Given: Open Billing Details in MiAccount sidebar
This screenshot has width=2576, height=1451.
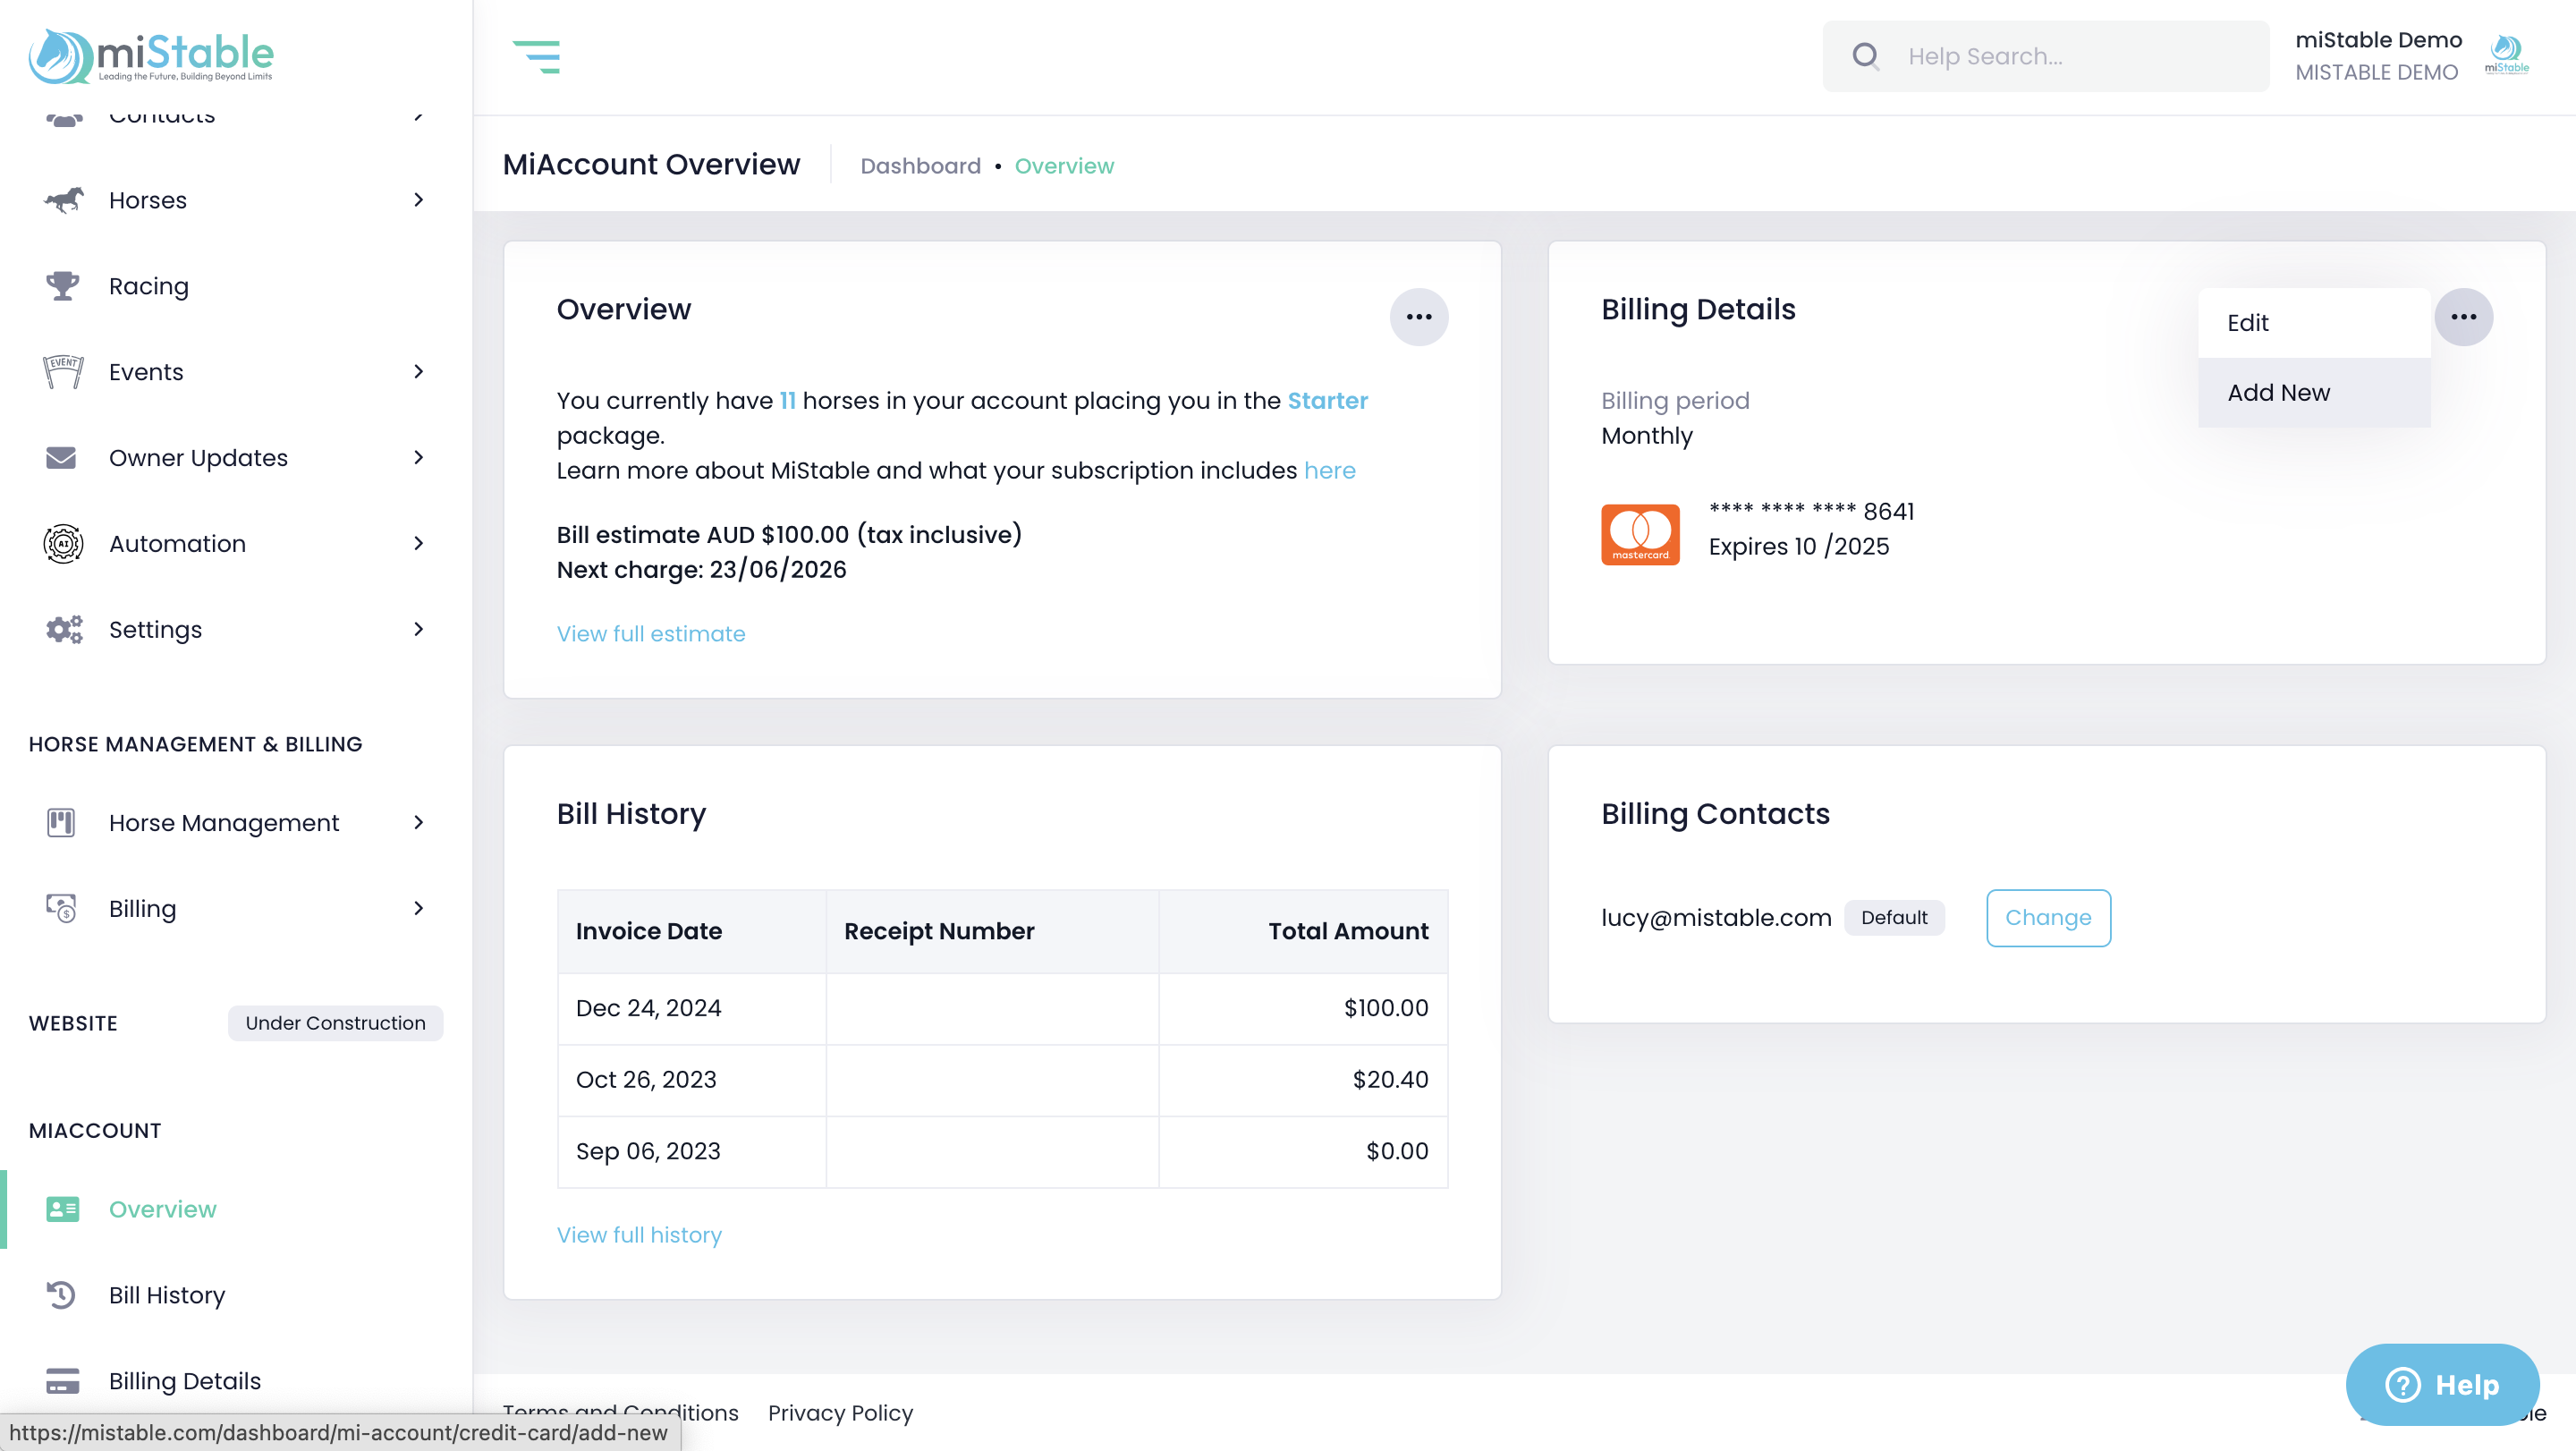Looking at the screenshot, I should [x=184, y=1381].
